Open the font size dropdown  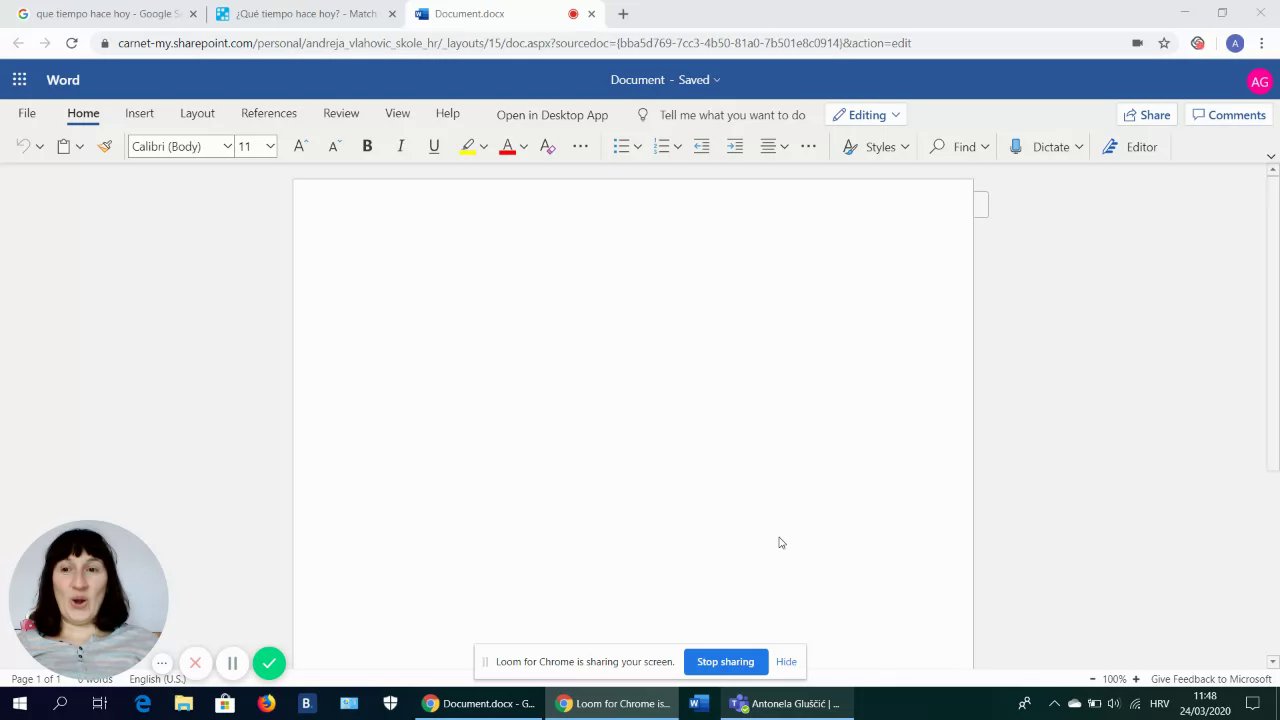click(270, 147)
